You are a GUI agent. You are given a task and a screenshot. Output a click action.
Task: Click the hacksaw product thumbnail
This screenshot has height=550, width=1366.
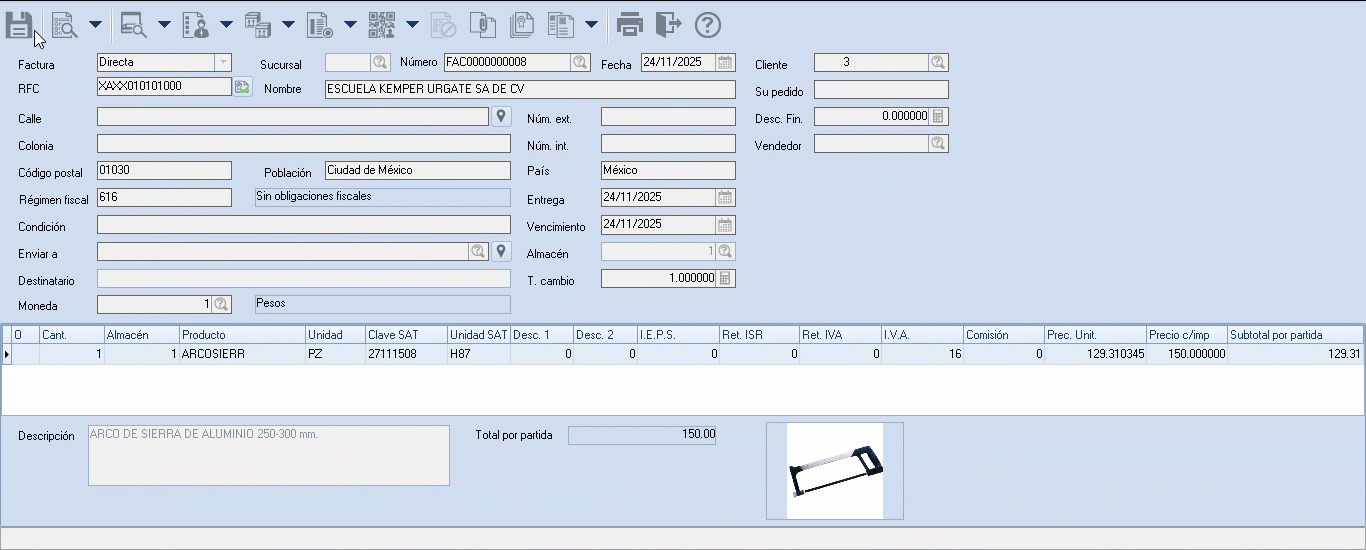click(835, 471)
